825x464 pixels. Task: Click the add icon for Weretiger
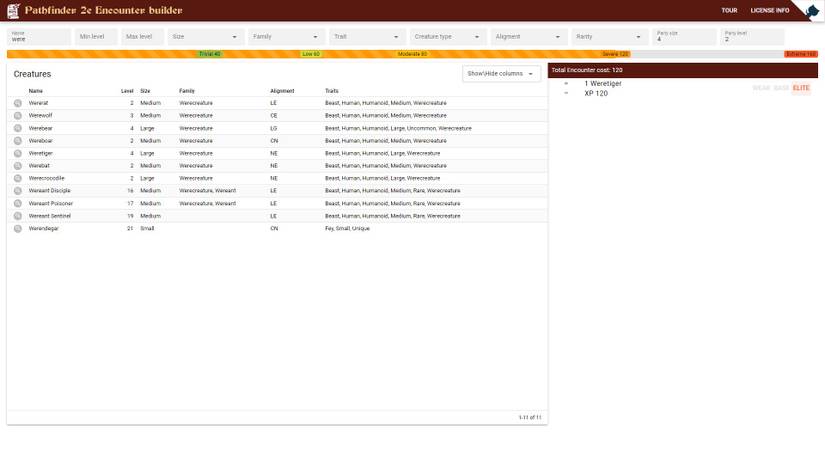coord(18,153)
